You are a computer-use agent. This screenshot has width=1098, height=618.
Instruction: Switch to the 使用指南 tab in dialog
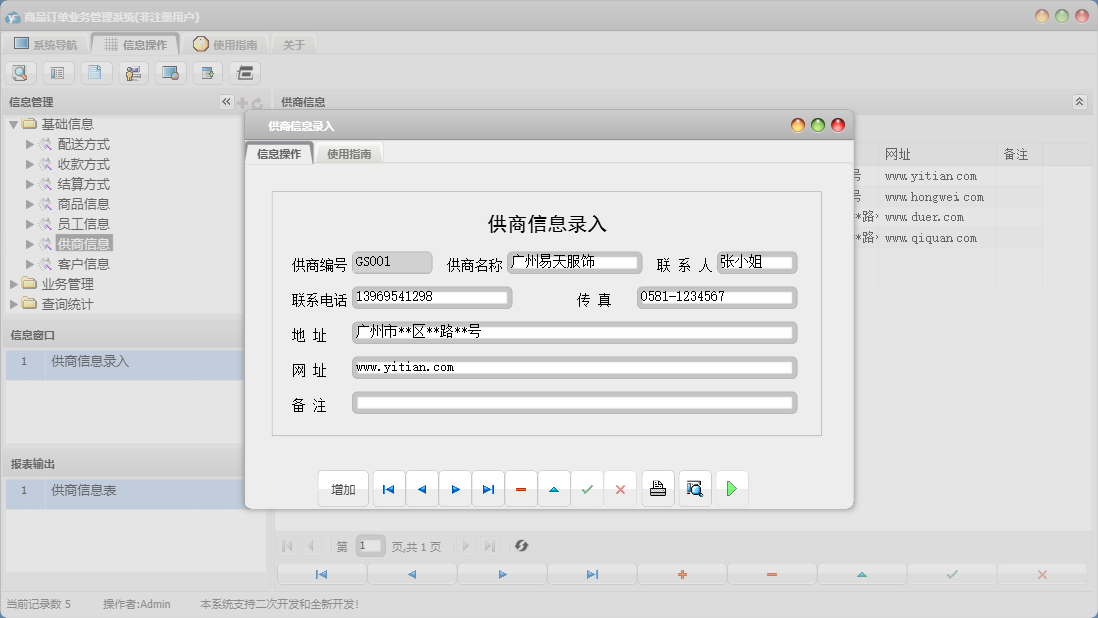click(x=348, y=153)
